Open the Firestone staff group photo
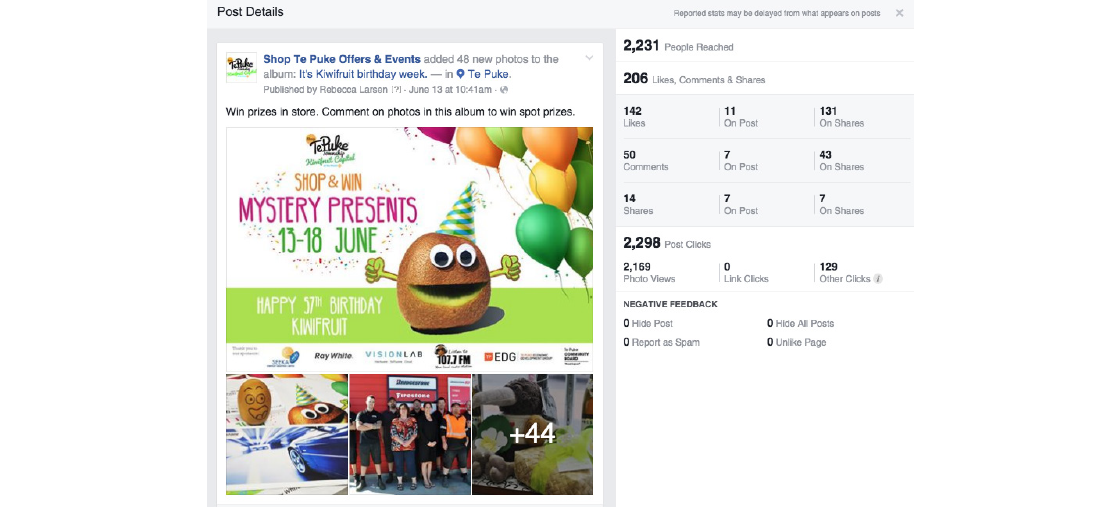 tap(410, 434)
